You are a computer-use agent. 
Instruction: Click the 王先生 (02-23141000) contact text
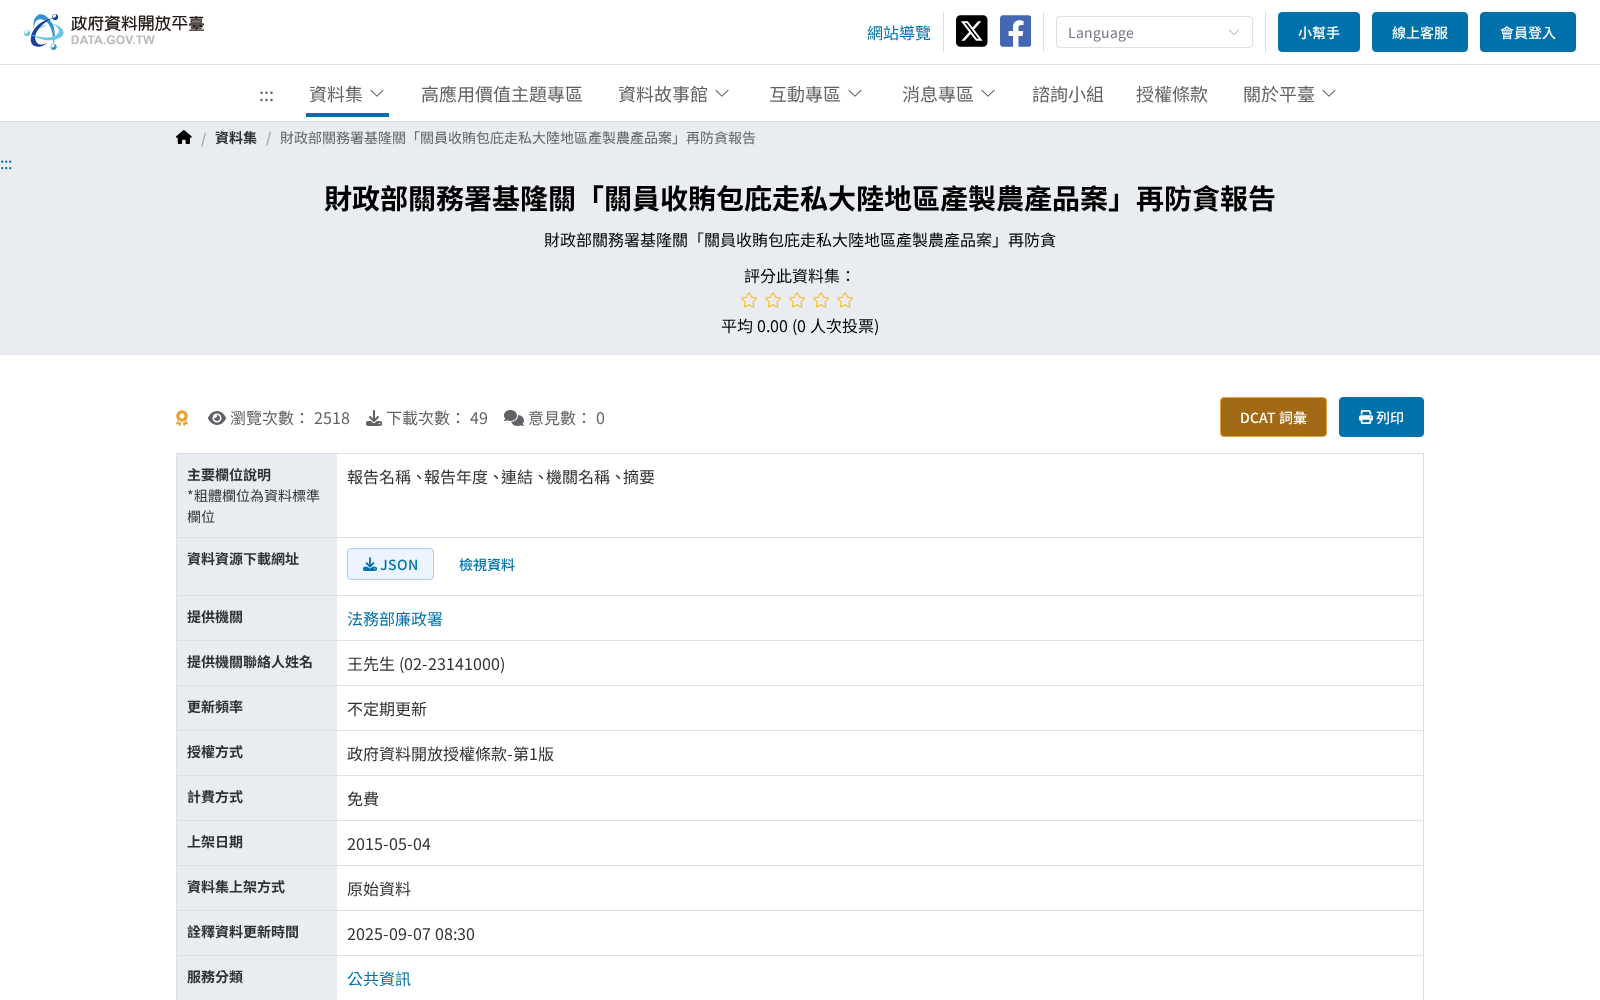pyautogui.click(x=426, y=664)
